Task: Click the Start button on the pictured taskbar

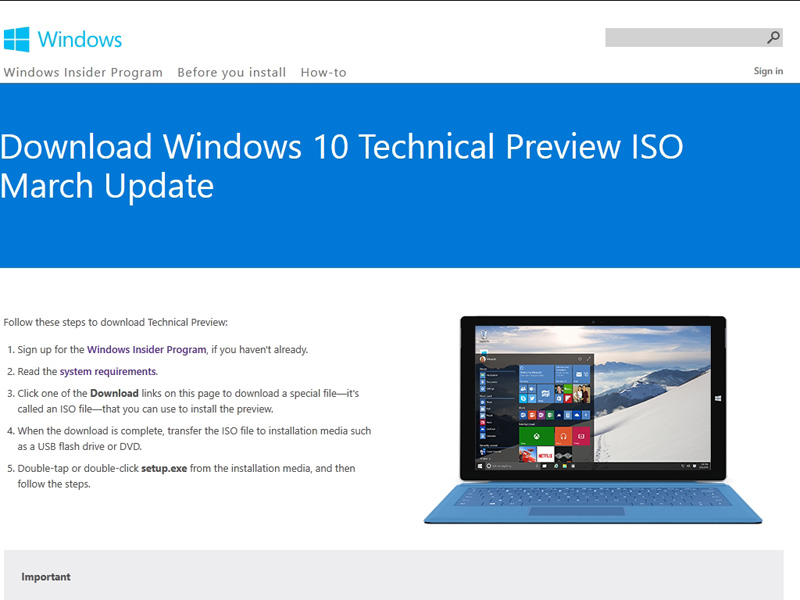Action: point(479,466)
